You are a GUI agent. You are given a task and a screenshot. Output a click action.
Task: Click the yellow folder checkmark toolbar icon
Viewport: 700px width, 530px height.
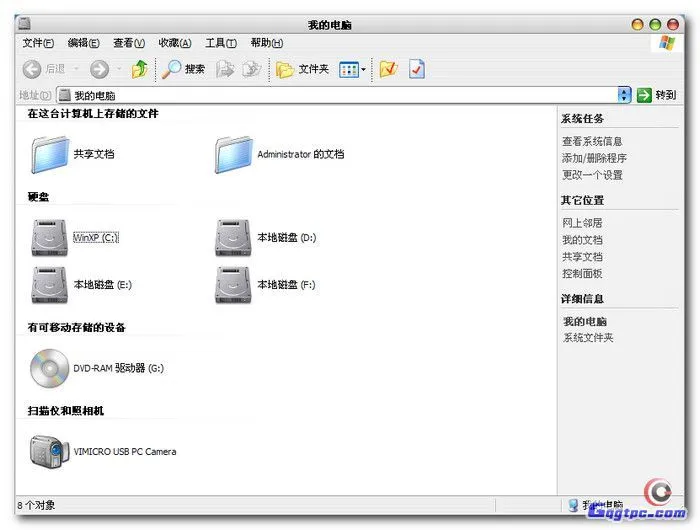click(388, 69)
